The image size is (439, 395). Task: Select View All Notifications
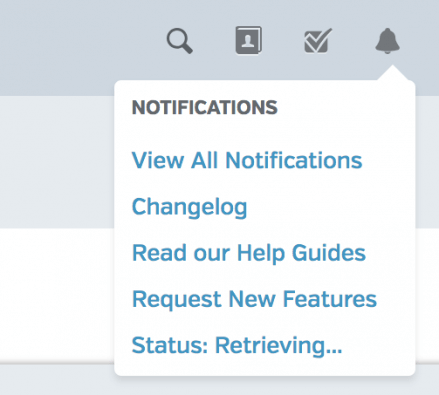click(247, 160)
